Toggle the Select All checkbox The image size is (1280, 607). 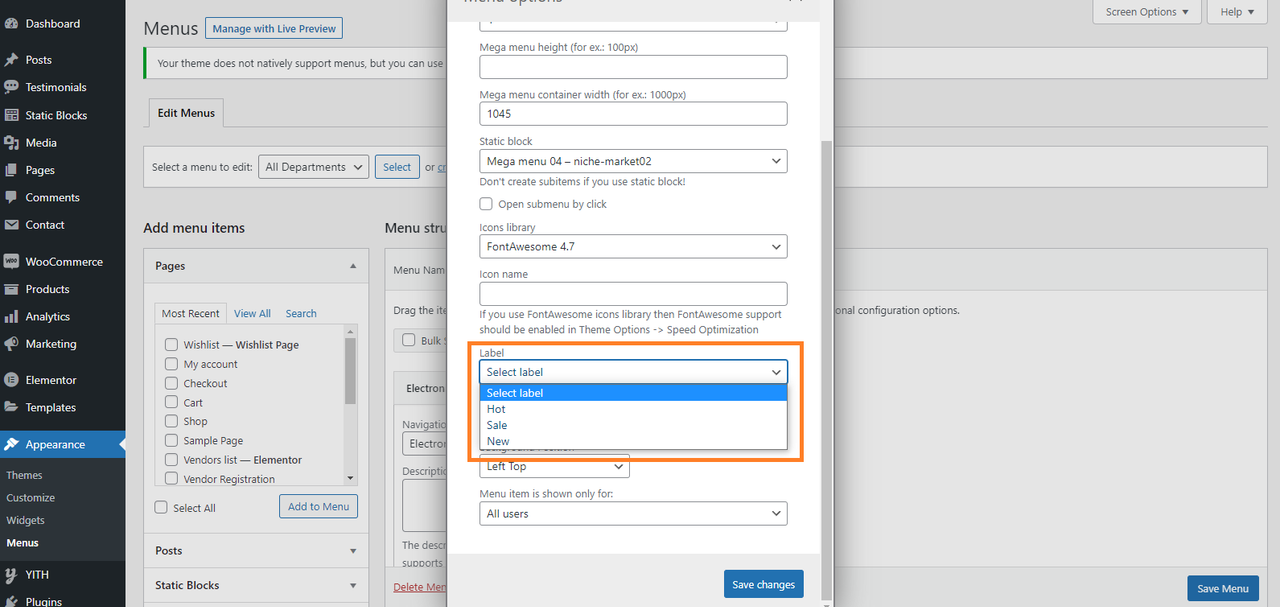click(x=161, y=508)
